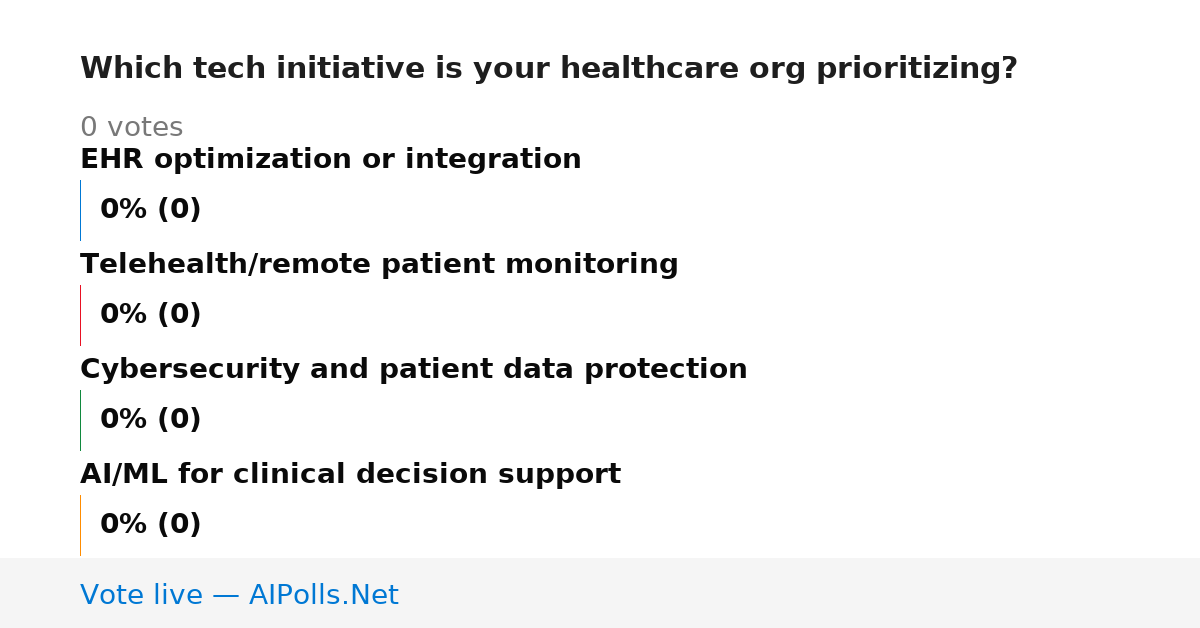Click the 0% (0) under Telehealth

click(x=150, y=315)
